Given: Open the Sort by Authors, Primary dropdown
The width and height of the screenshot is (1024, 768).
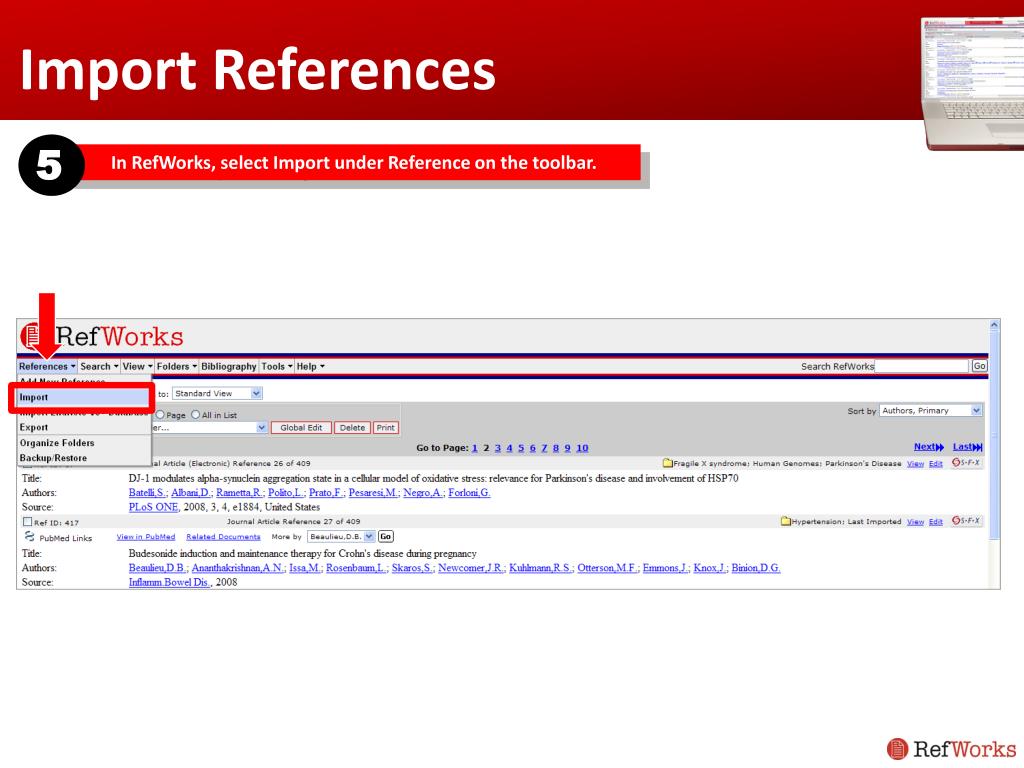Looking at the screenshot, I should point(931,410).
